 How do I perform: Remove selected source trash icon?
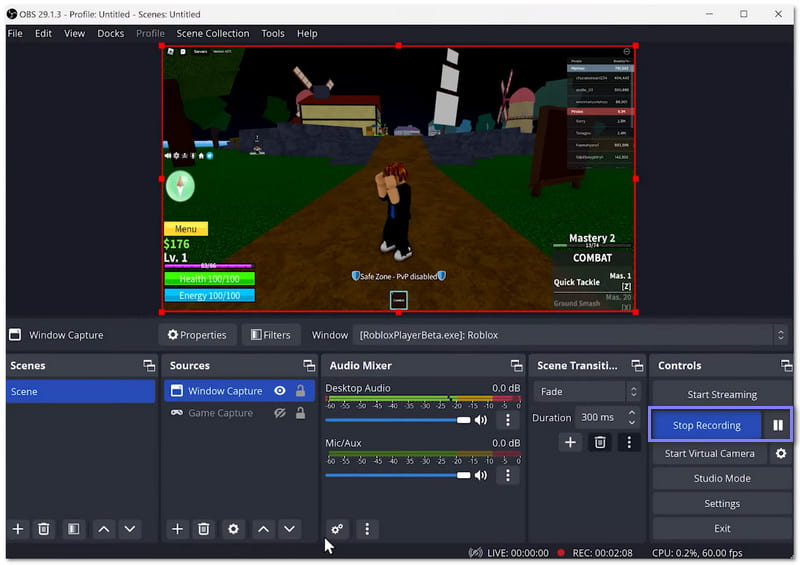[x=204, y=529]
